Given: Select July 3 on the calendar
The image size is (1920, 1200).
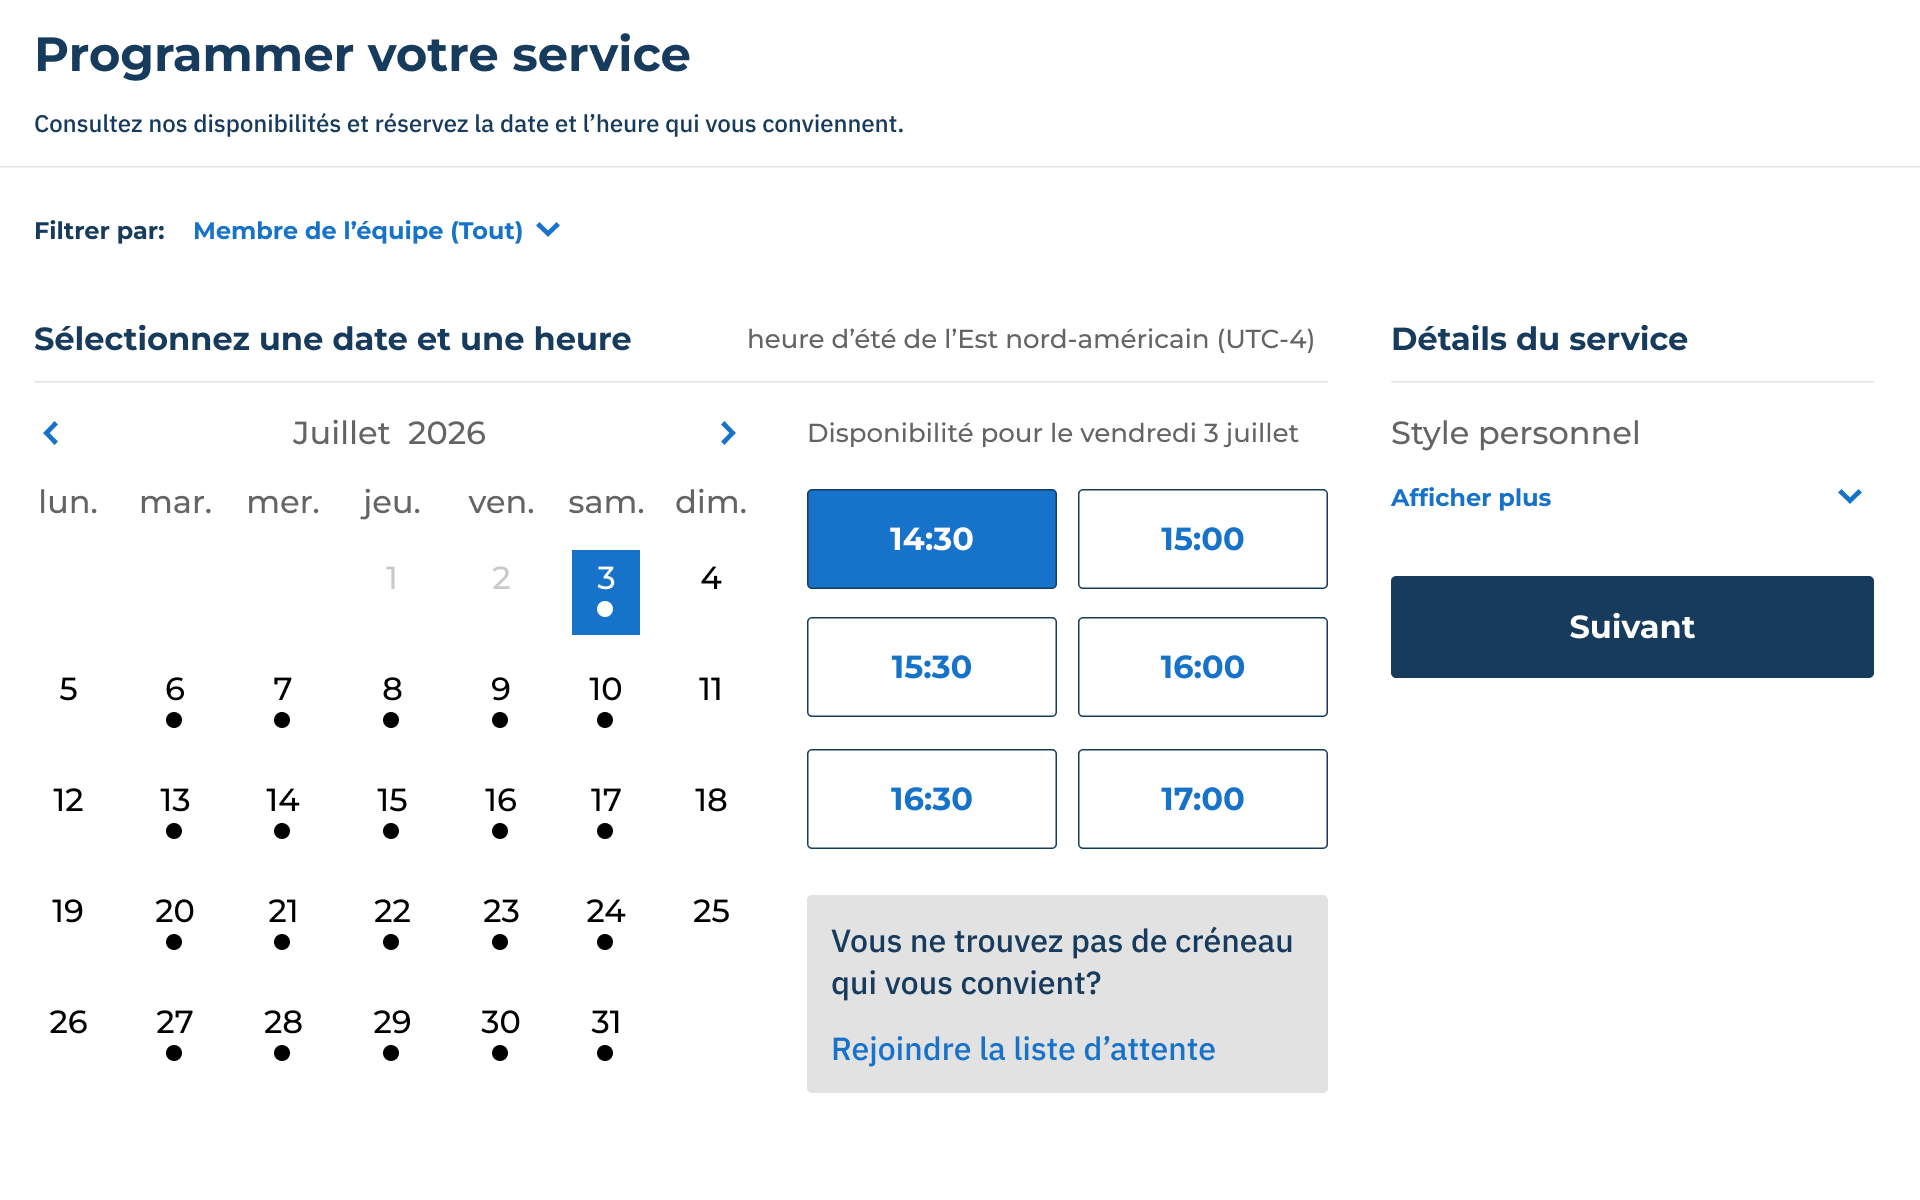Looking at the screenshot, I should click(605, 592).
